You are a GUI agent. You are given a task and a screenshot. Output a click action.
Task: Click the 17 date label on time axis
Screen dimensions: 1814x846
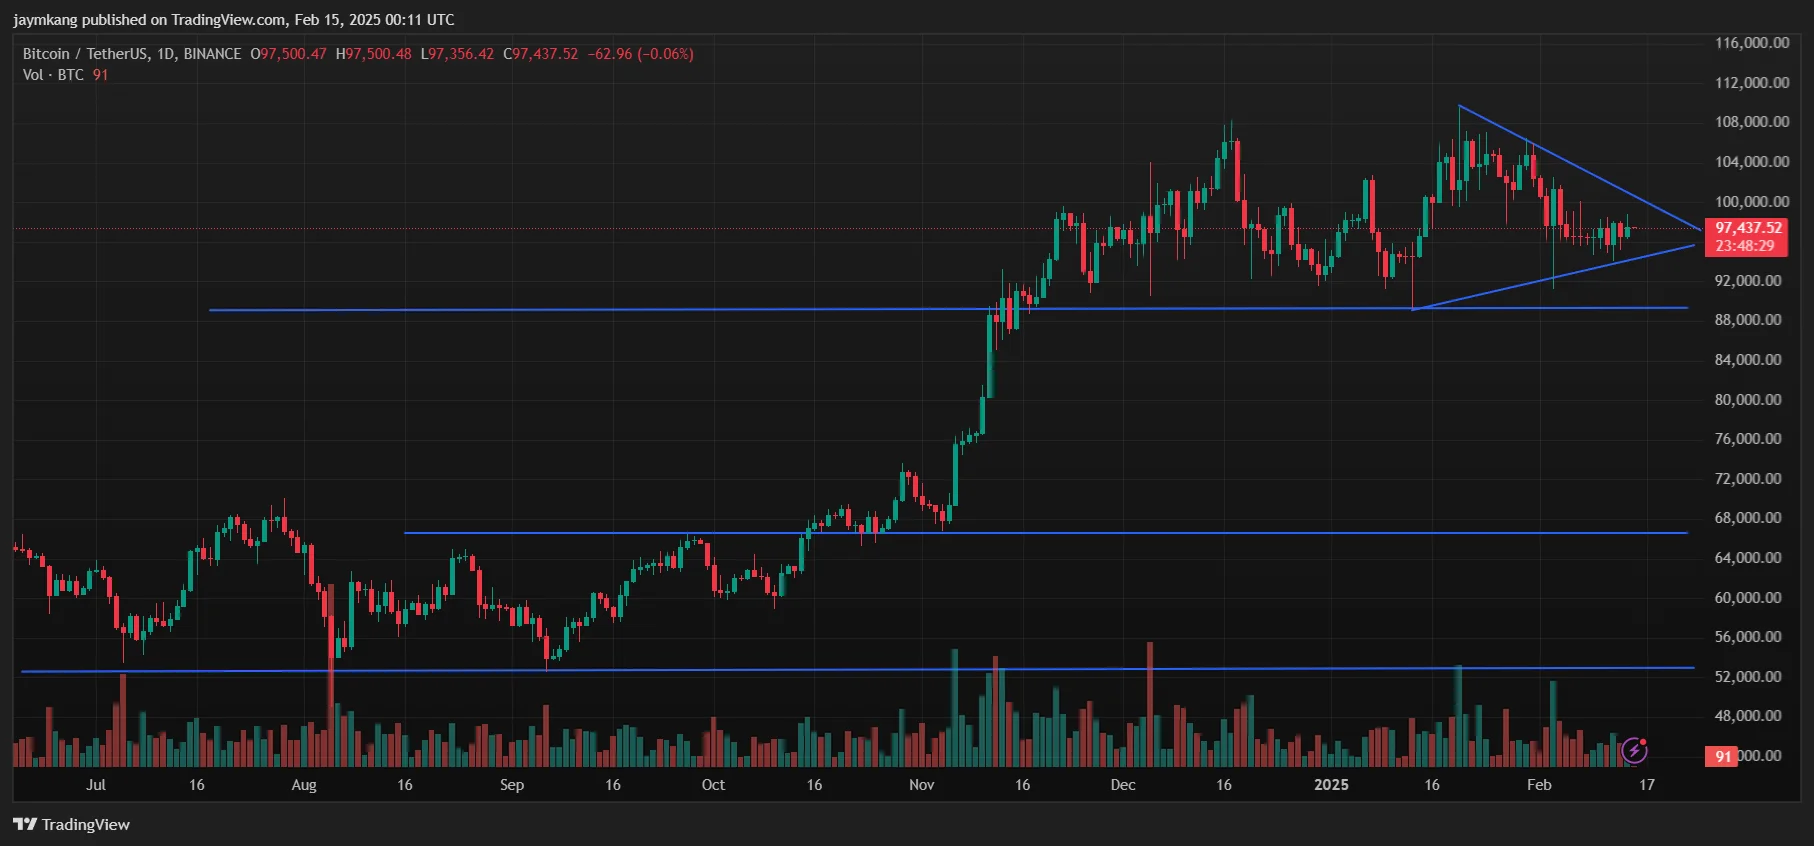point(1647,785)
